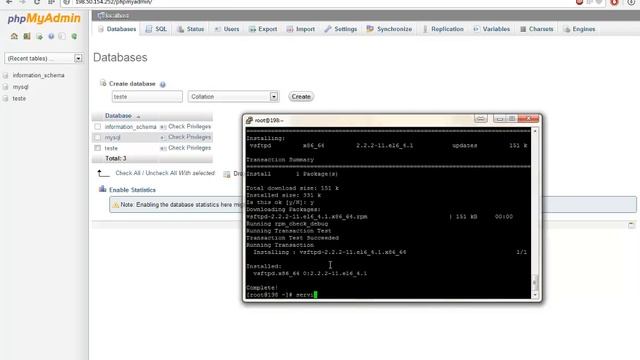The height and width of the screenshot is (360, 640).
Task: Open the query window icon in sidebar
Action: pos(39,36)
